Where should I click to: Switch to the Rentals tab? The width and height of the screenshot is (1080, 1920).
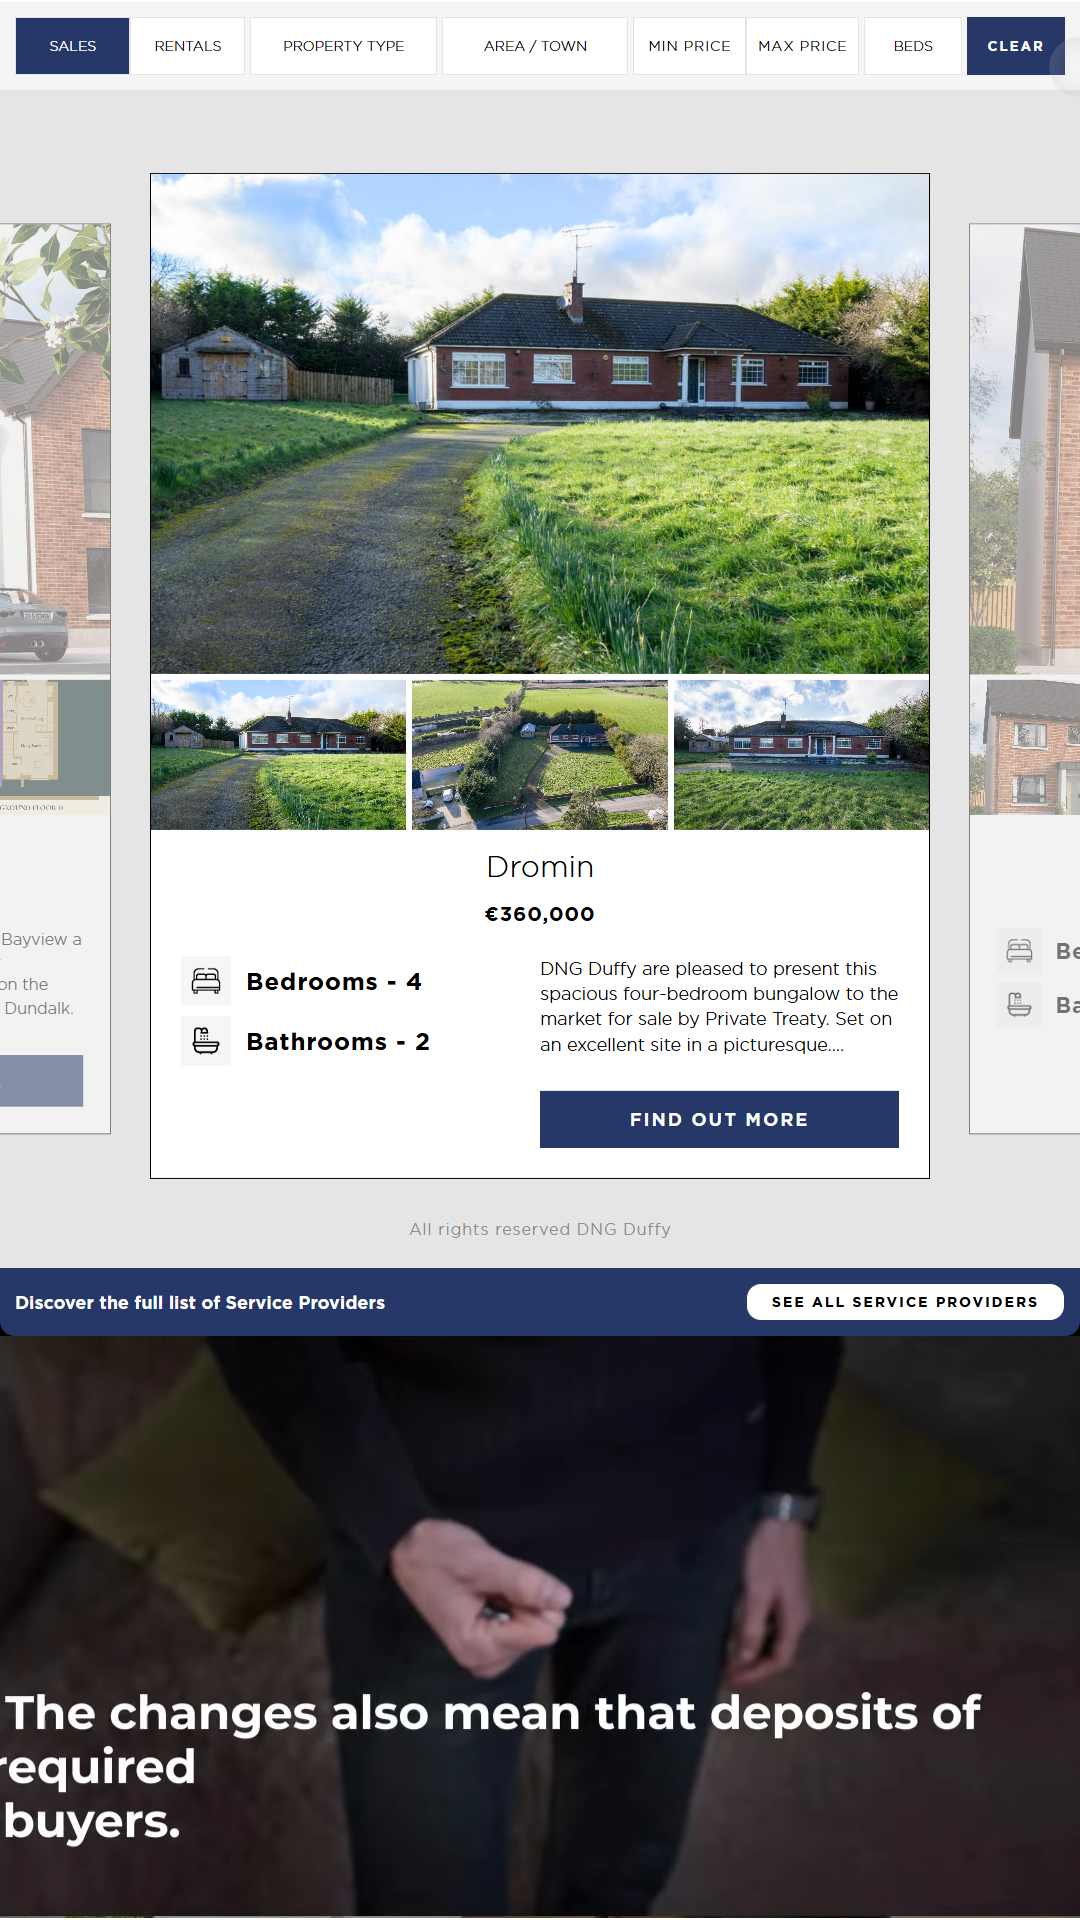188,46
